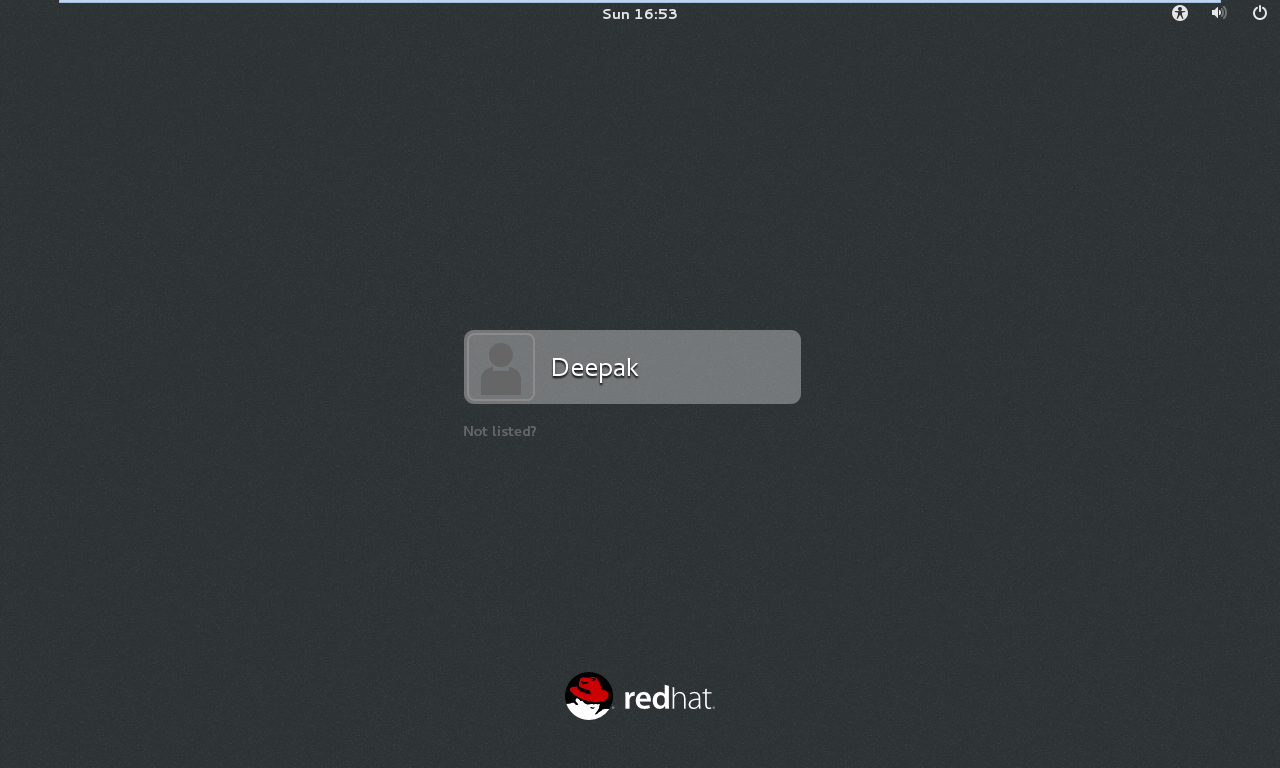
Task: Click the head of the avatar silhouette
Action: pyautogui.click(x=501, y=354)
